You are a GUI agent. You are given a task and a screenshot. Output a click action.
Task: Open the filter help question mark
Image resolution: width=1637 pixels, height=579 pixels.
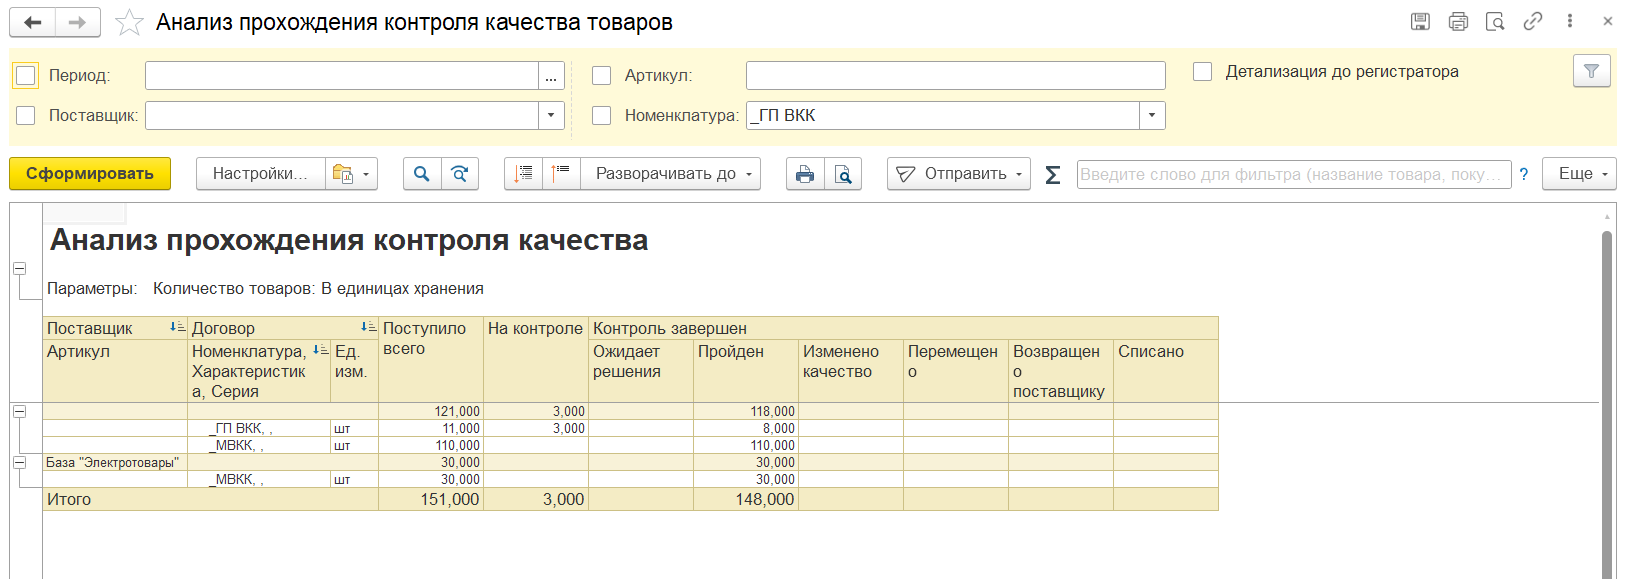pos(1523,174)
